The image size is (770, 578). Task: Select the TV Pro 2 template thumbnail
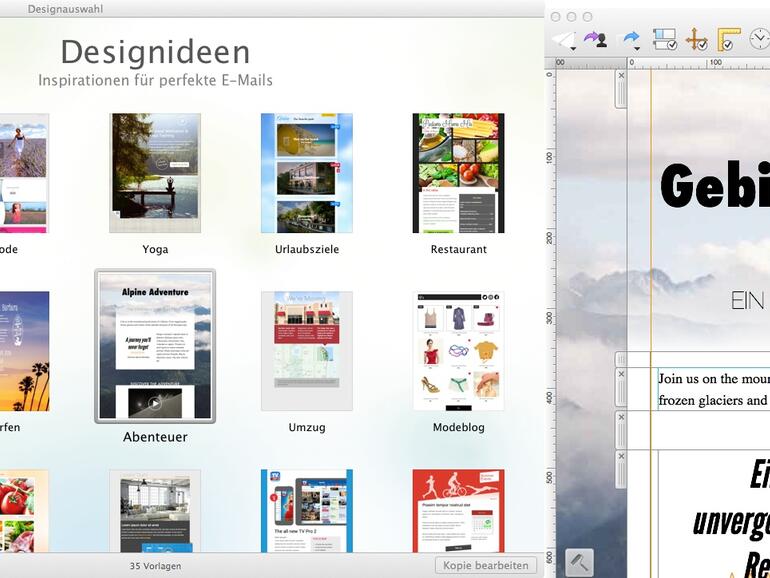coord(307,511)
